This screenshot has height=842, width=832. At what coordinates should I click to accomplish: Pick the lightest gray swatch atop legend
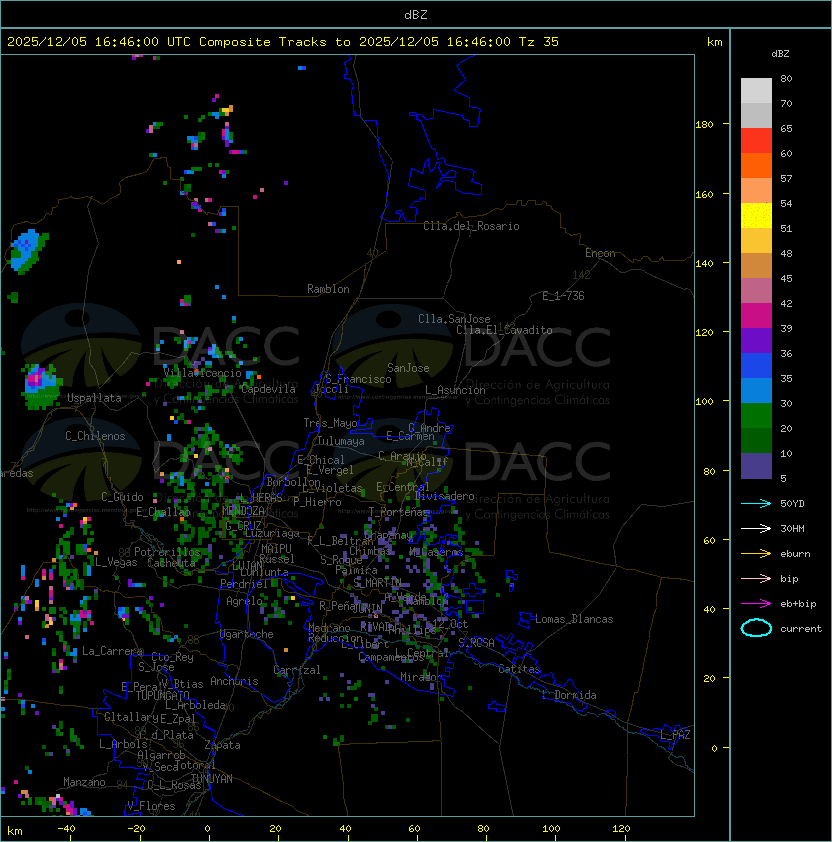(x=756, y=91)
